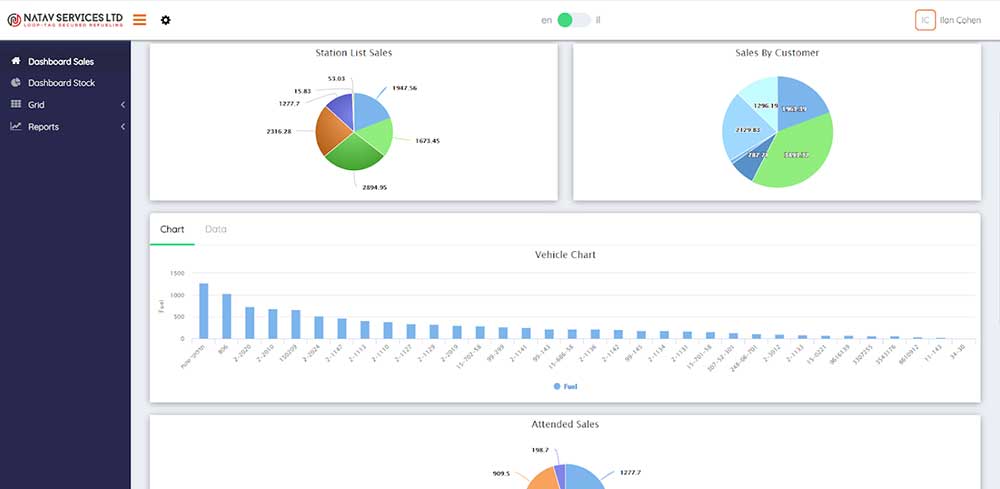This screenshot has width=1000, height=489.
Task: Click the 1500 value on Vehicle Chart axis
Action: [177, 273]
